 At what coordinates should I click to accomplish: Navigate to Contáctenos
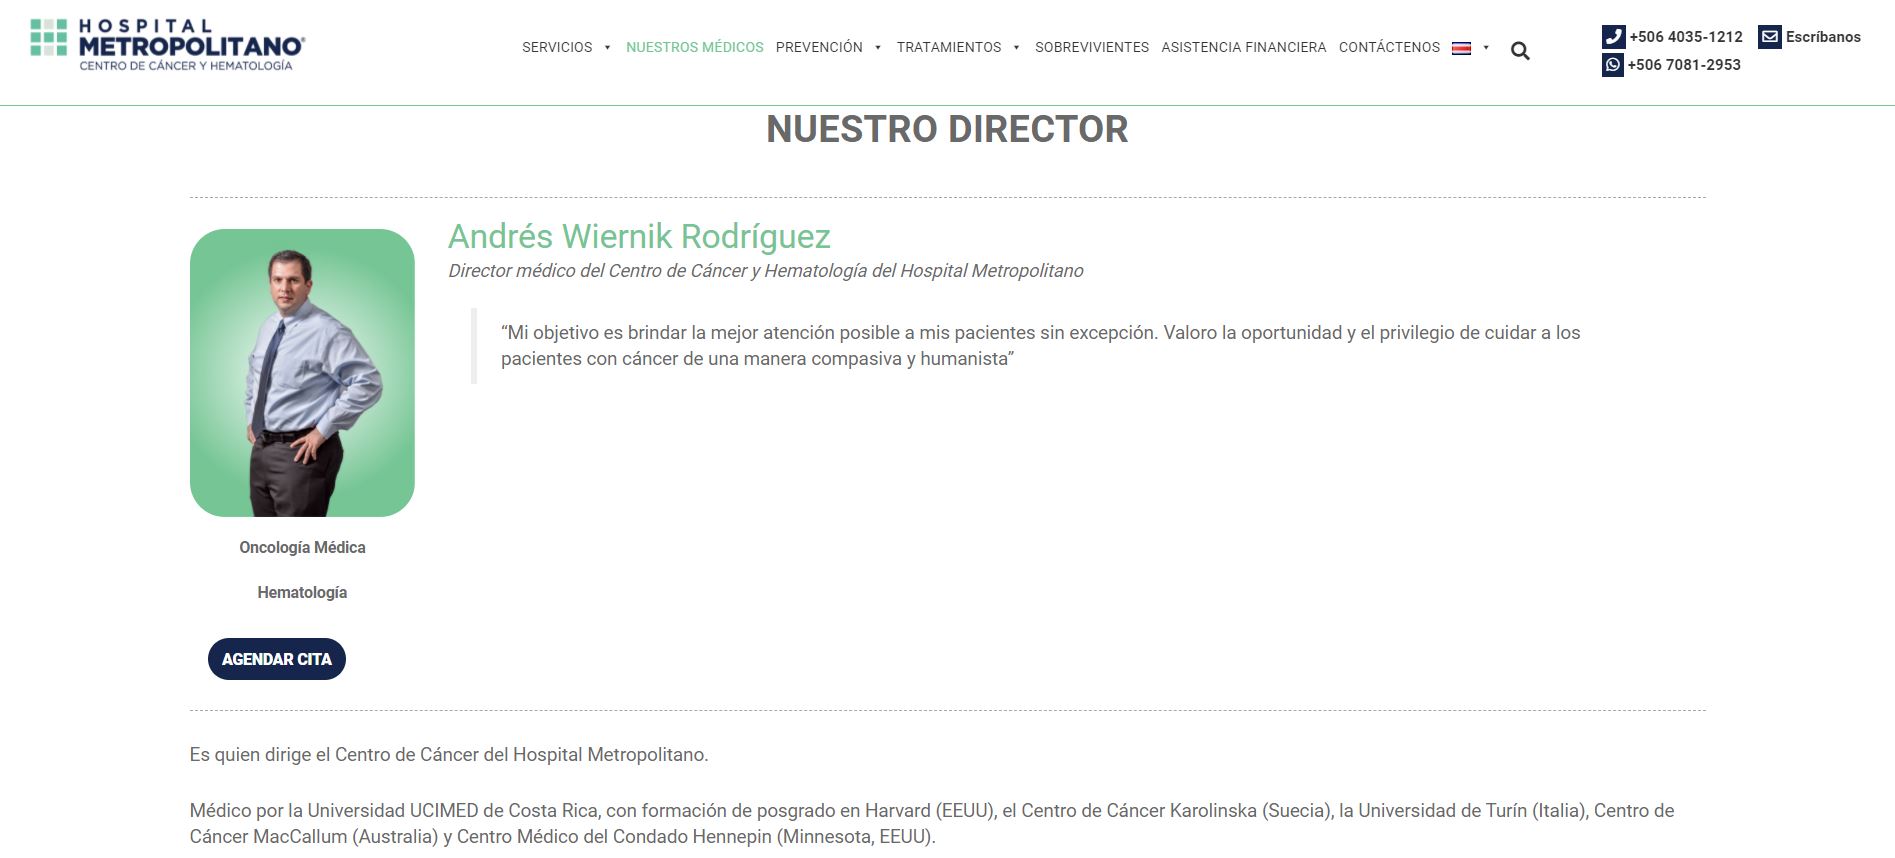(x=1389, y=47)
